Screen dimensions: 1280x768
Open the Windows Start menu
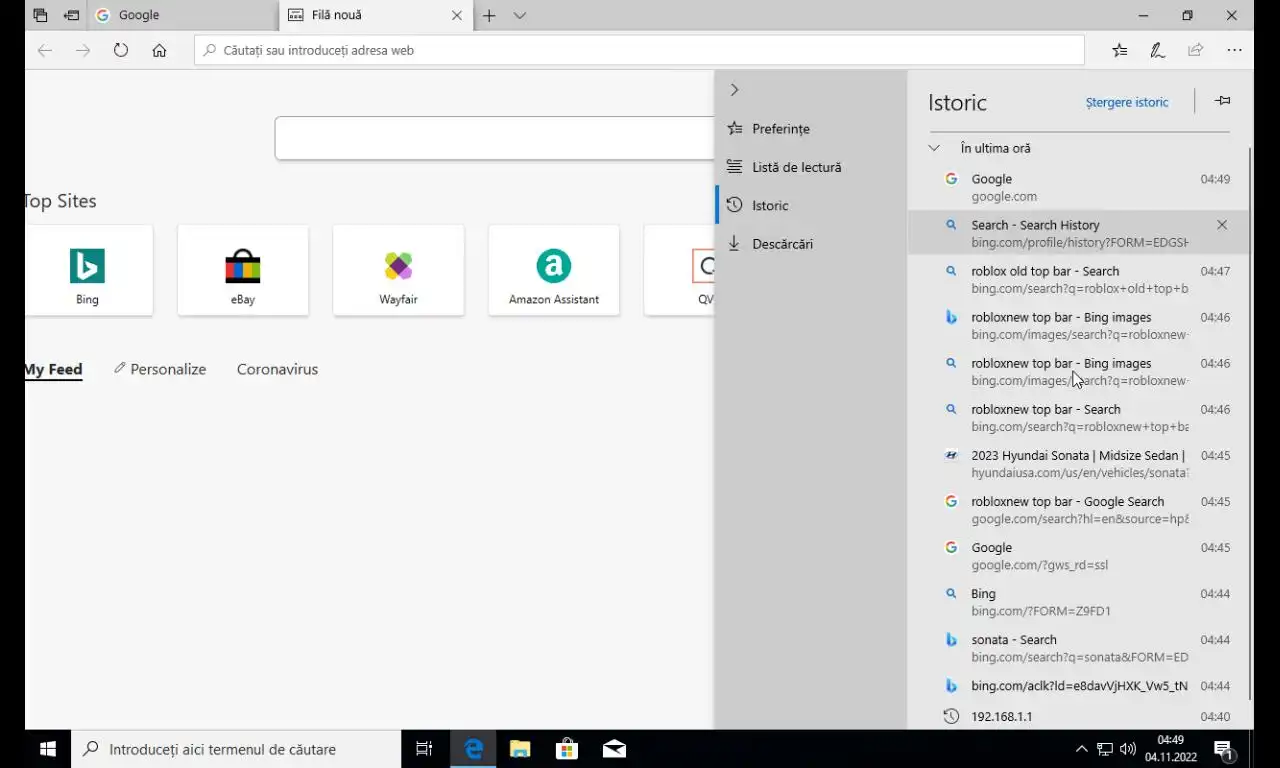(47, 749)
